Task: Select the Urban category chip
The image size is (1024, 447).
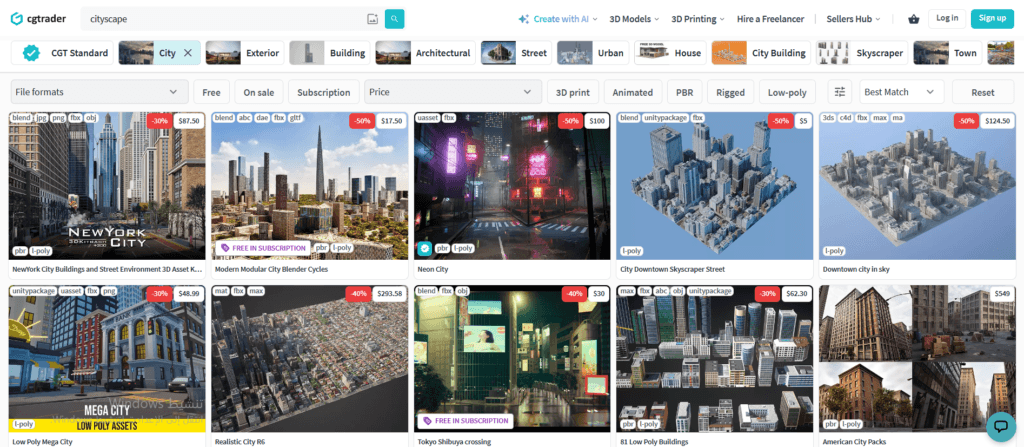Action: [x=593, y=53]
